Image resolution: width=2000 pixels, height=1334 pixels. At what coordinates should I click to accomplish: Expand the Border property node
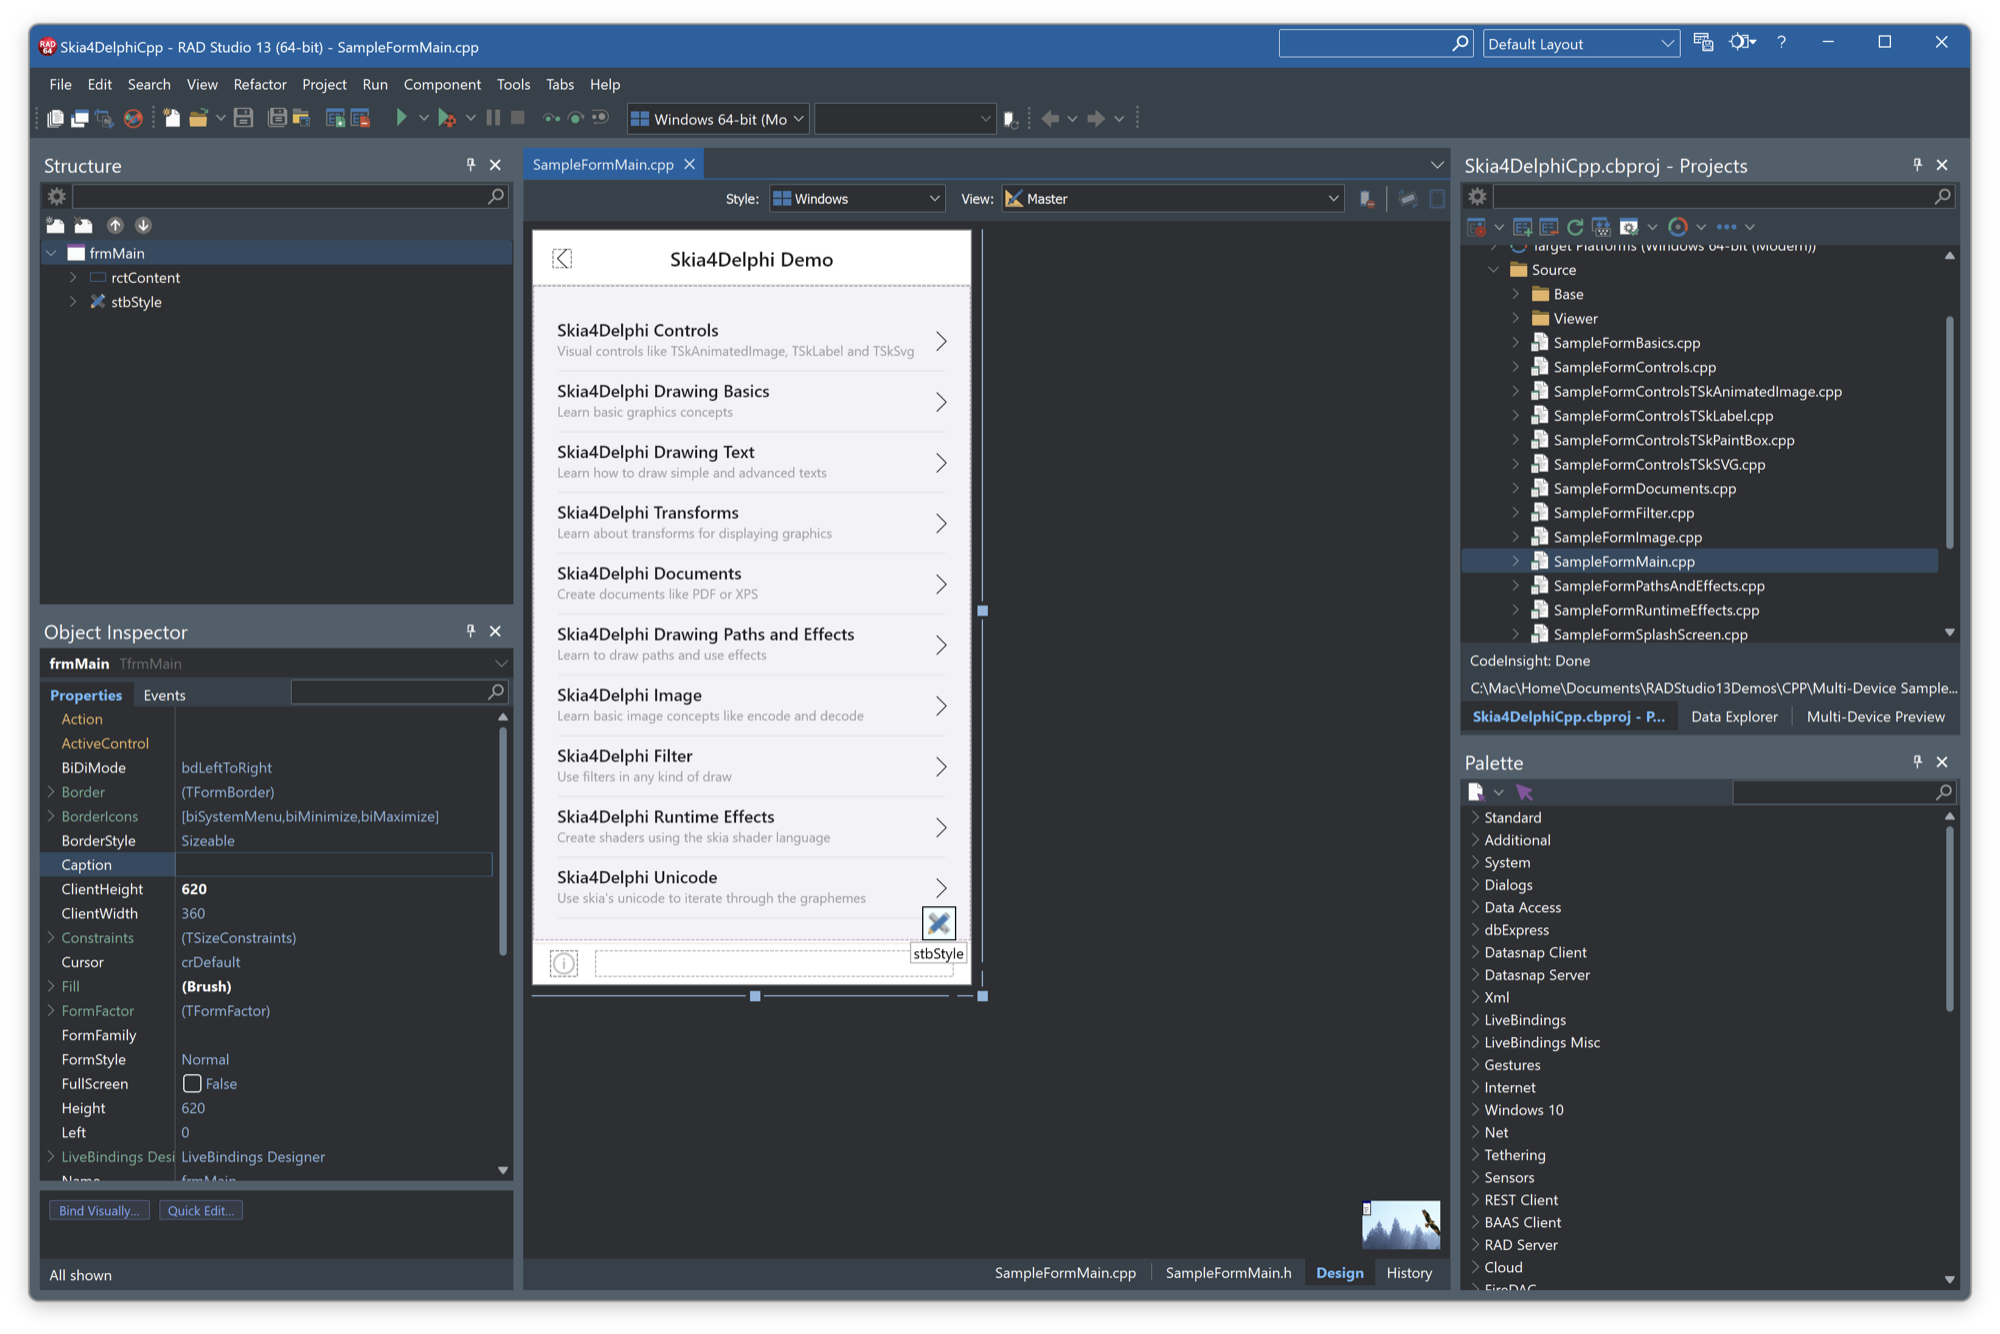[x=51, y=792]
